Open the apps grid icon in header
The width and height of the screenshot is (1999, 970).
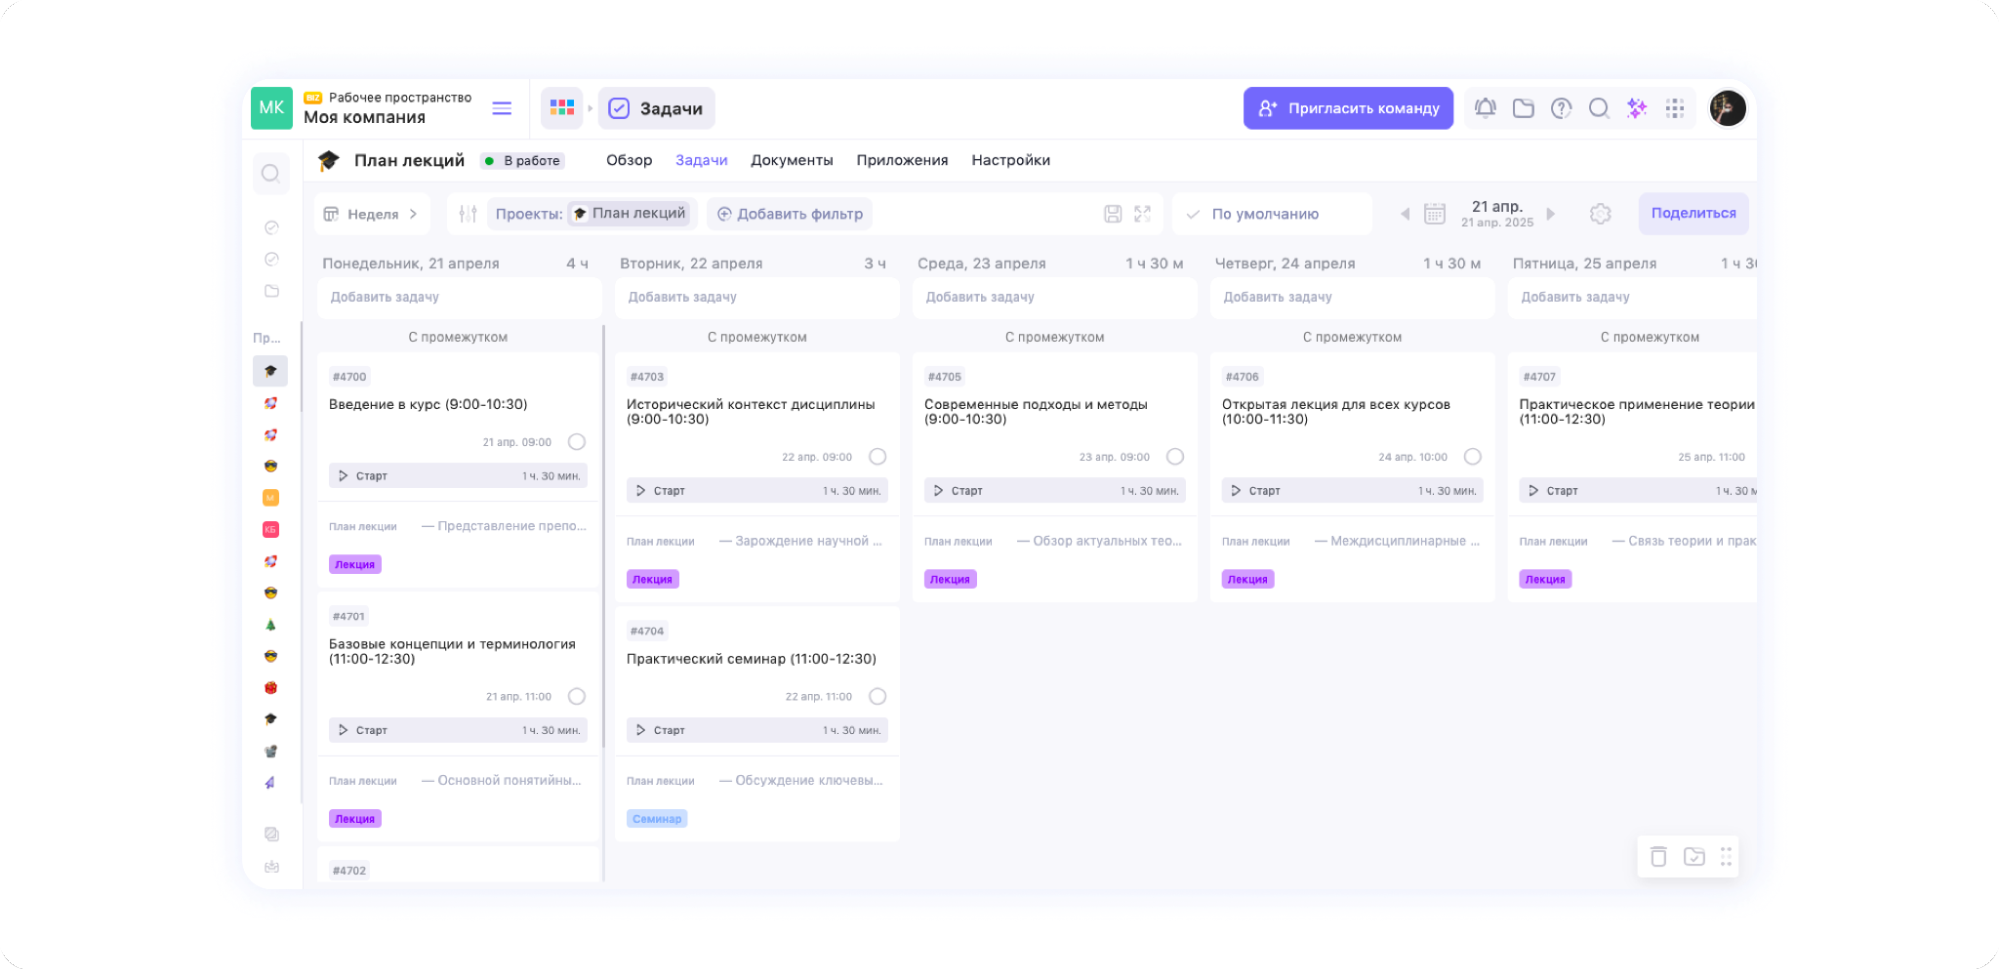tap(1675, 108)
